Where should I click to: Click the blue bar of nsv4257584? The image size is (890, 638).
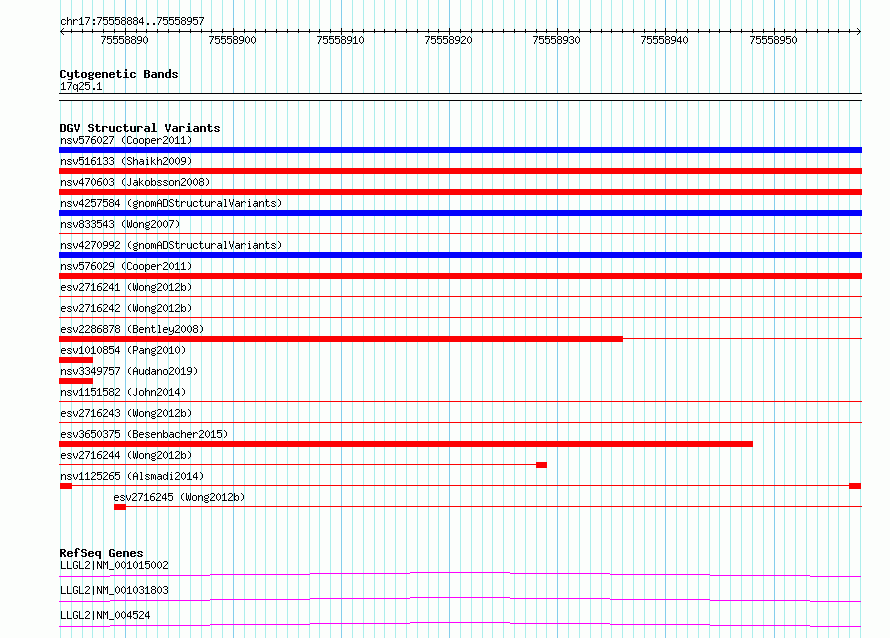[x=460, y=213]
